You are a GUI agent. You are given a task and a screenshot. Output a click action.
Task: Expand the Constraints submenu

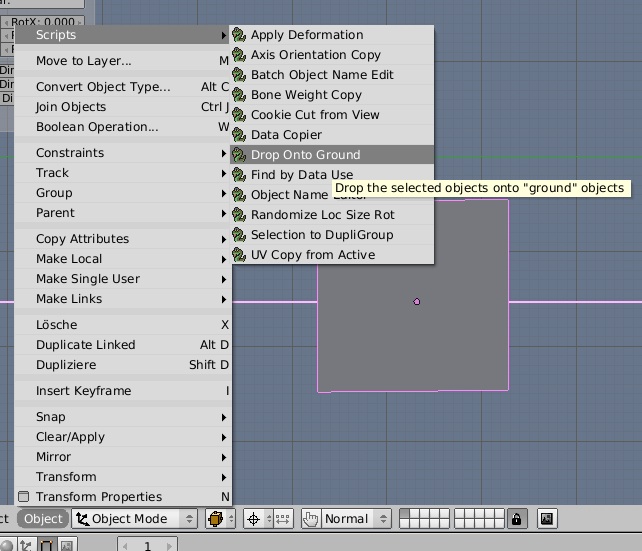[x=123, y=153]
